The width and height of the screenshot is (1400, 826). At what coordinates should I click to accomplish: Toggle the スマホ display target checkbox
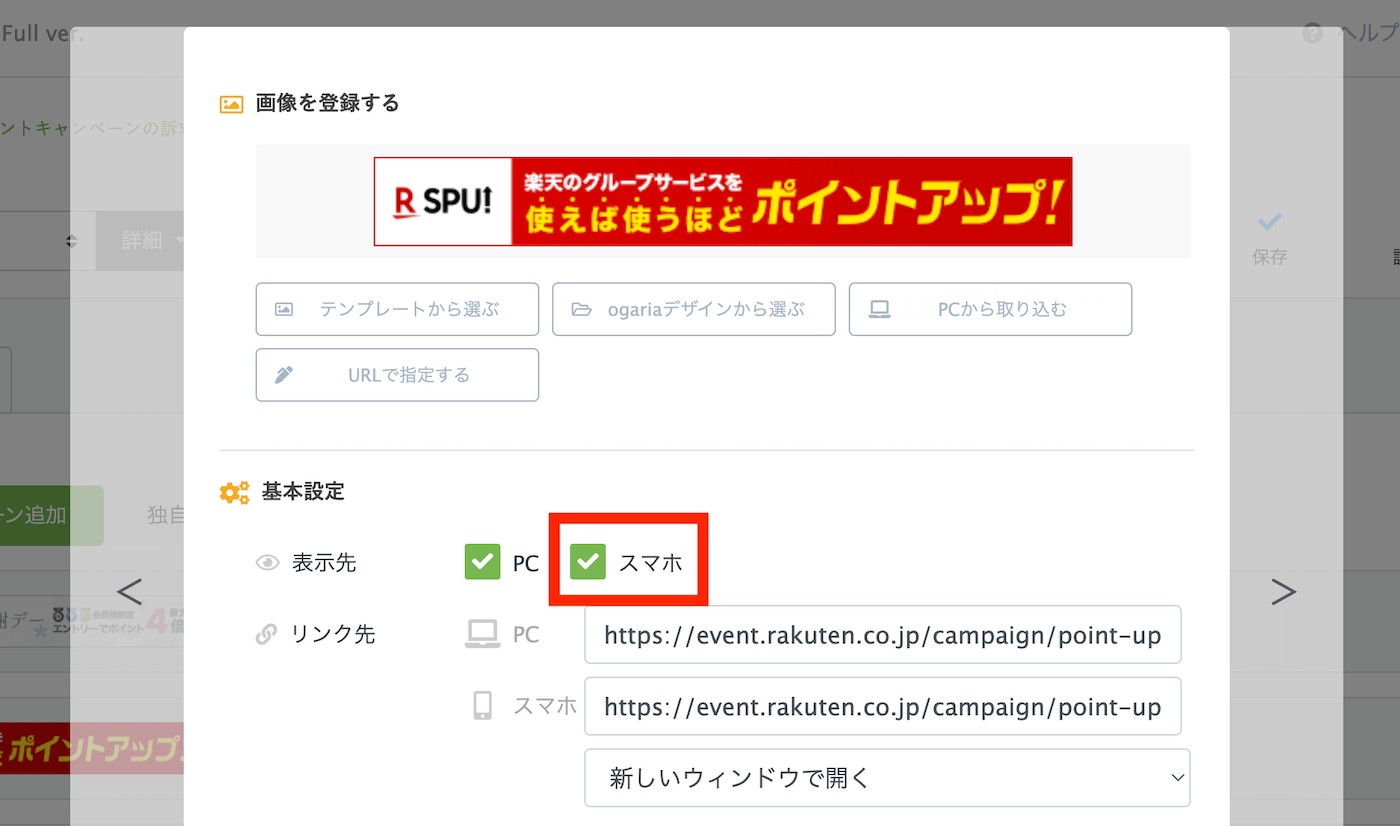588,562
